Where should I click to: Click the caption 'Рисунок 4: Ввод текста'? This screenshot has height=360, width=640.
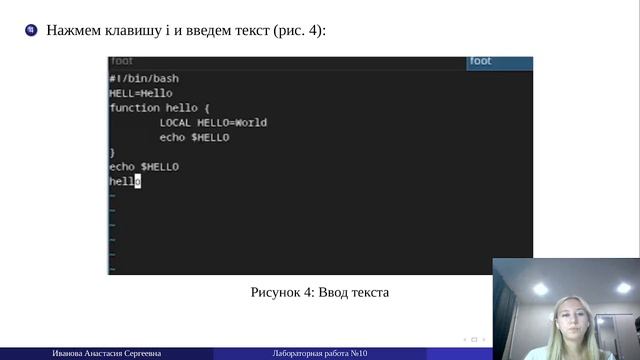(x=320, y=292)
